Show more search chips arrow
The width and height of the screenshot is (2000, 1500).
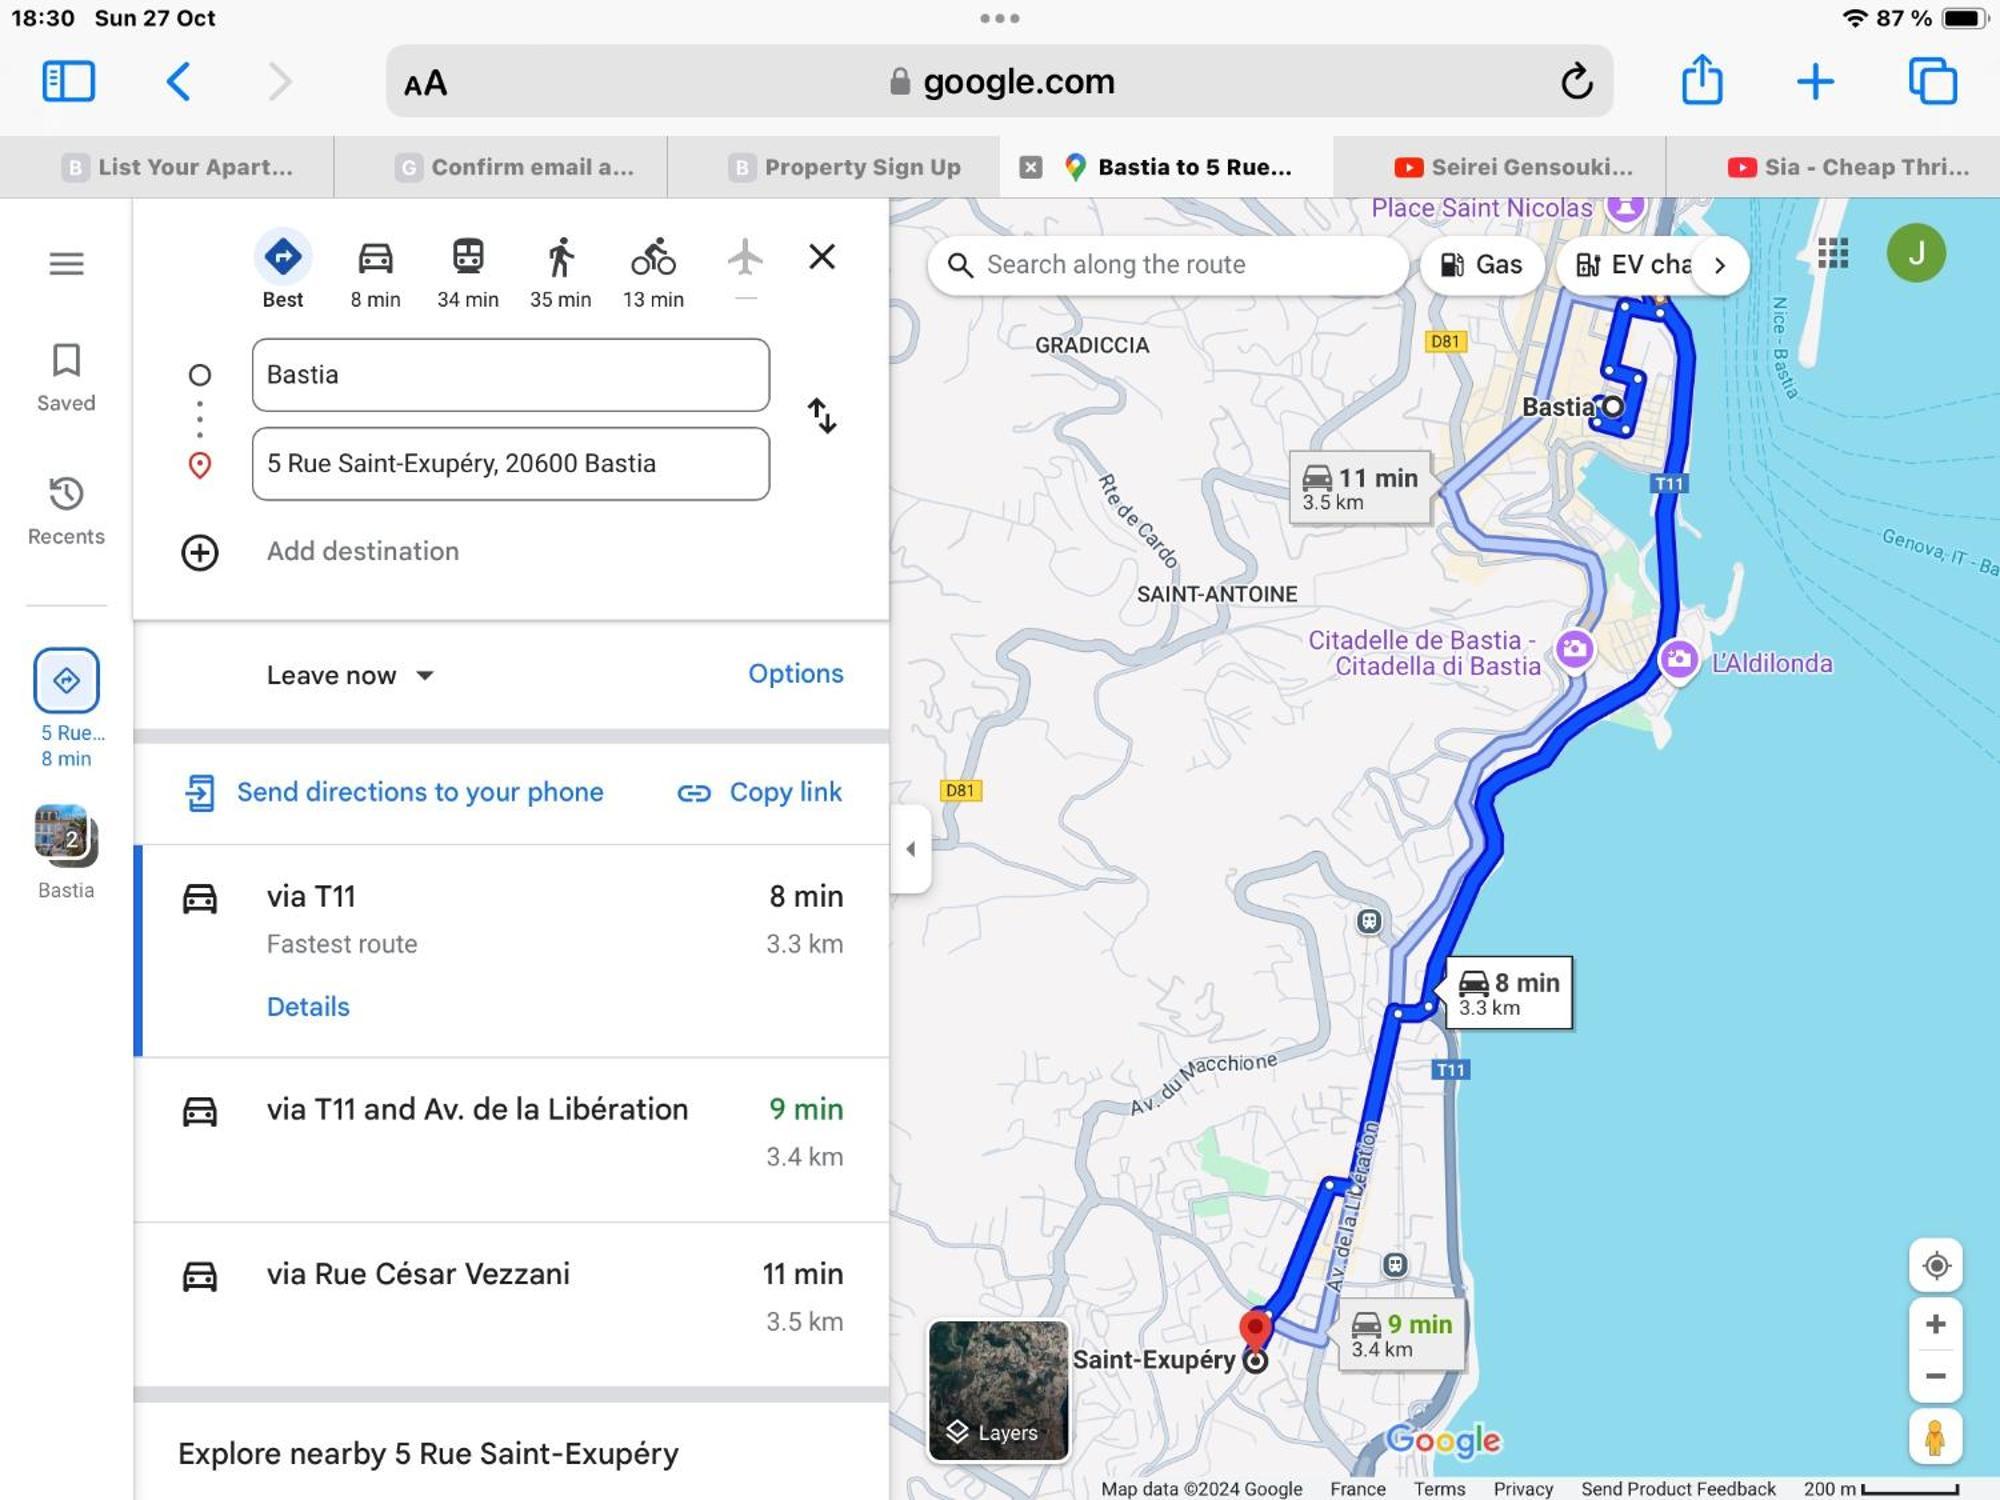click(1720, 265)
